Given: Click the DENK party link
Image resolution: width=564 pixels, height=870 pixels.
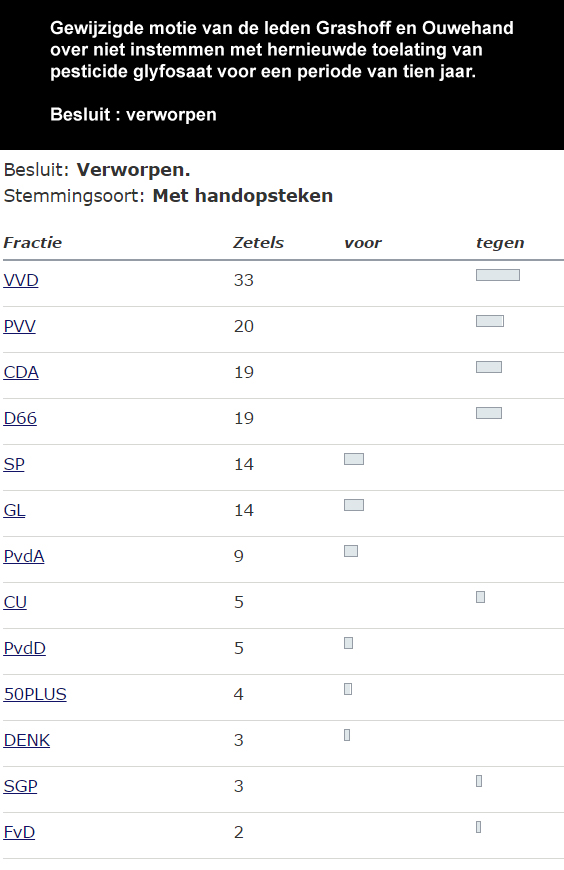Looking at the screenshot, I should click(27, 741).
